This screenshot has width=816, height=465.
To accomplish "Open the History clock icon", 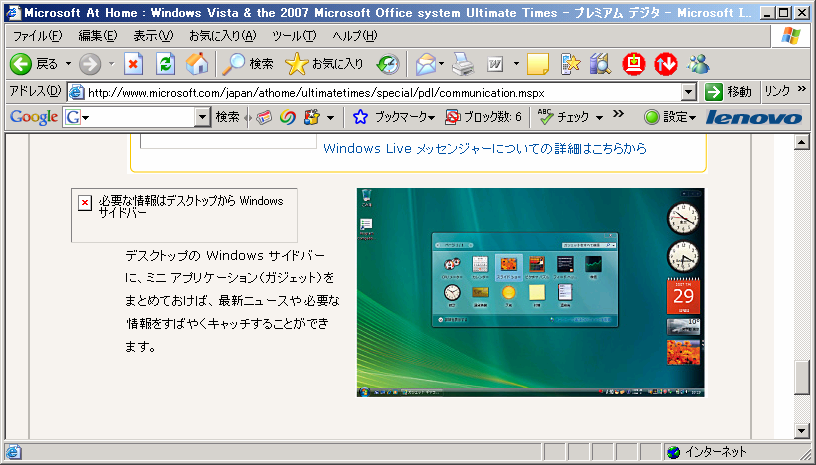I will [388, 64].
